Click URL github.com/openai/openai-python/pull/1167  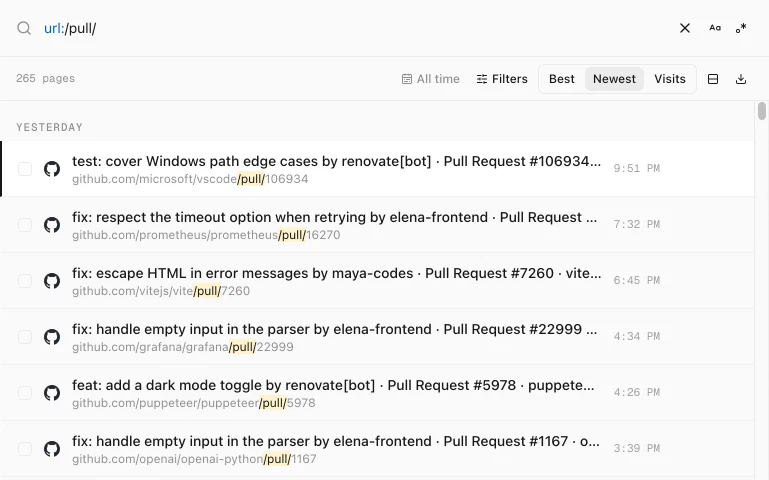[194, 458]
